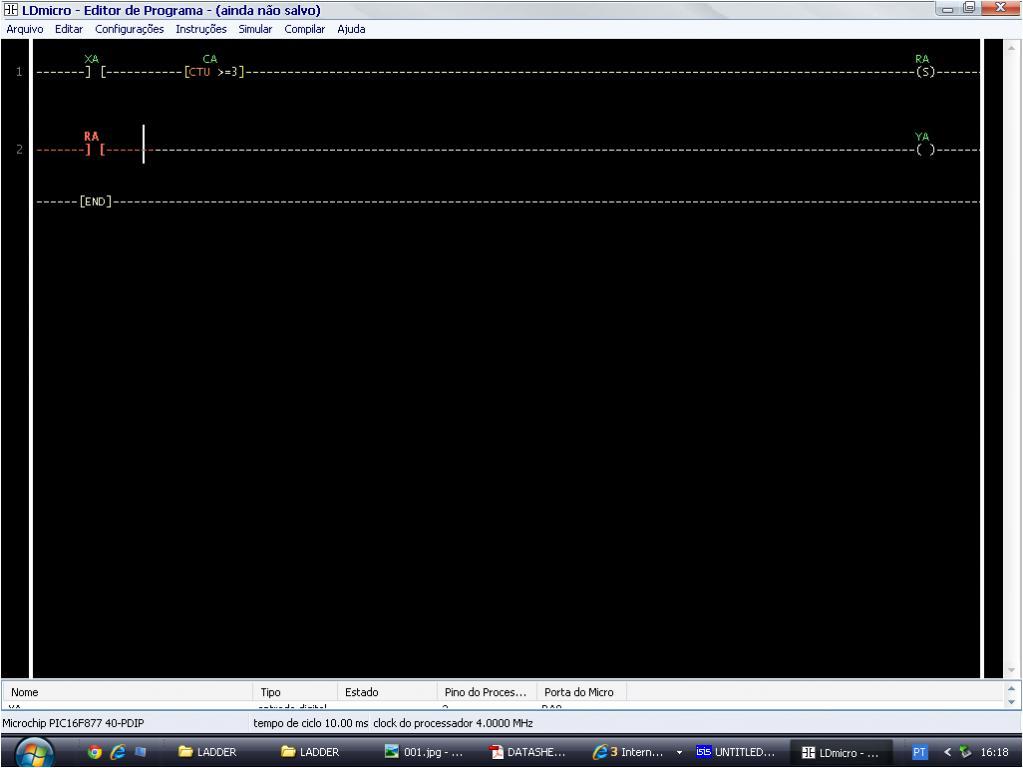Open the Internet Explorer taskbar group
Viewport: 1023px width, 768px height.
[x=628, y=752]
